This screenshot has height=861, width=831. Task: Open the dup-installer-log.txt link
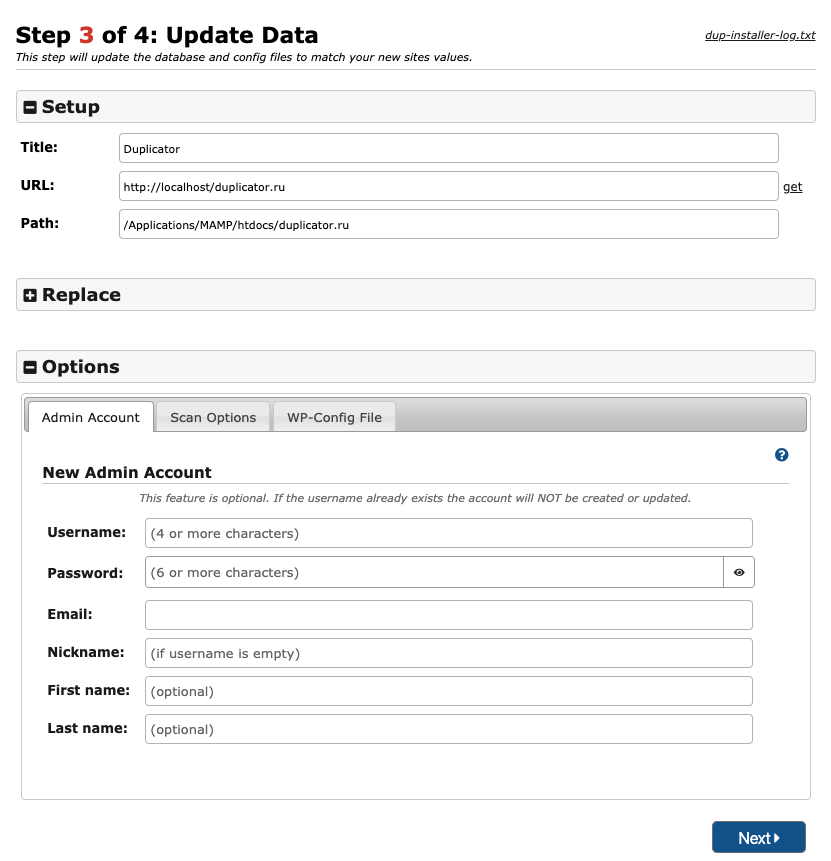(x=760, y=36)
